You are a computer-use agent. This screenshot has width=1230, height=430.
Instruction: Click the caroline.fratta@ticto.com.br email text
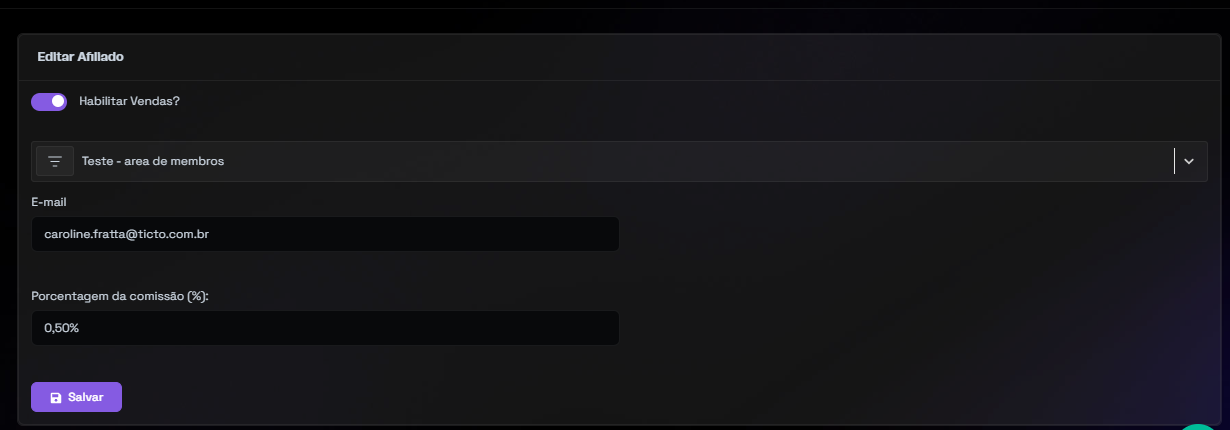click(126, 234)
